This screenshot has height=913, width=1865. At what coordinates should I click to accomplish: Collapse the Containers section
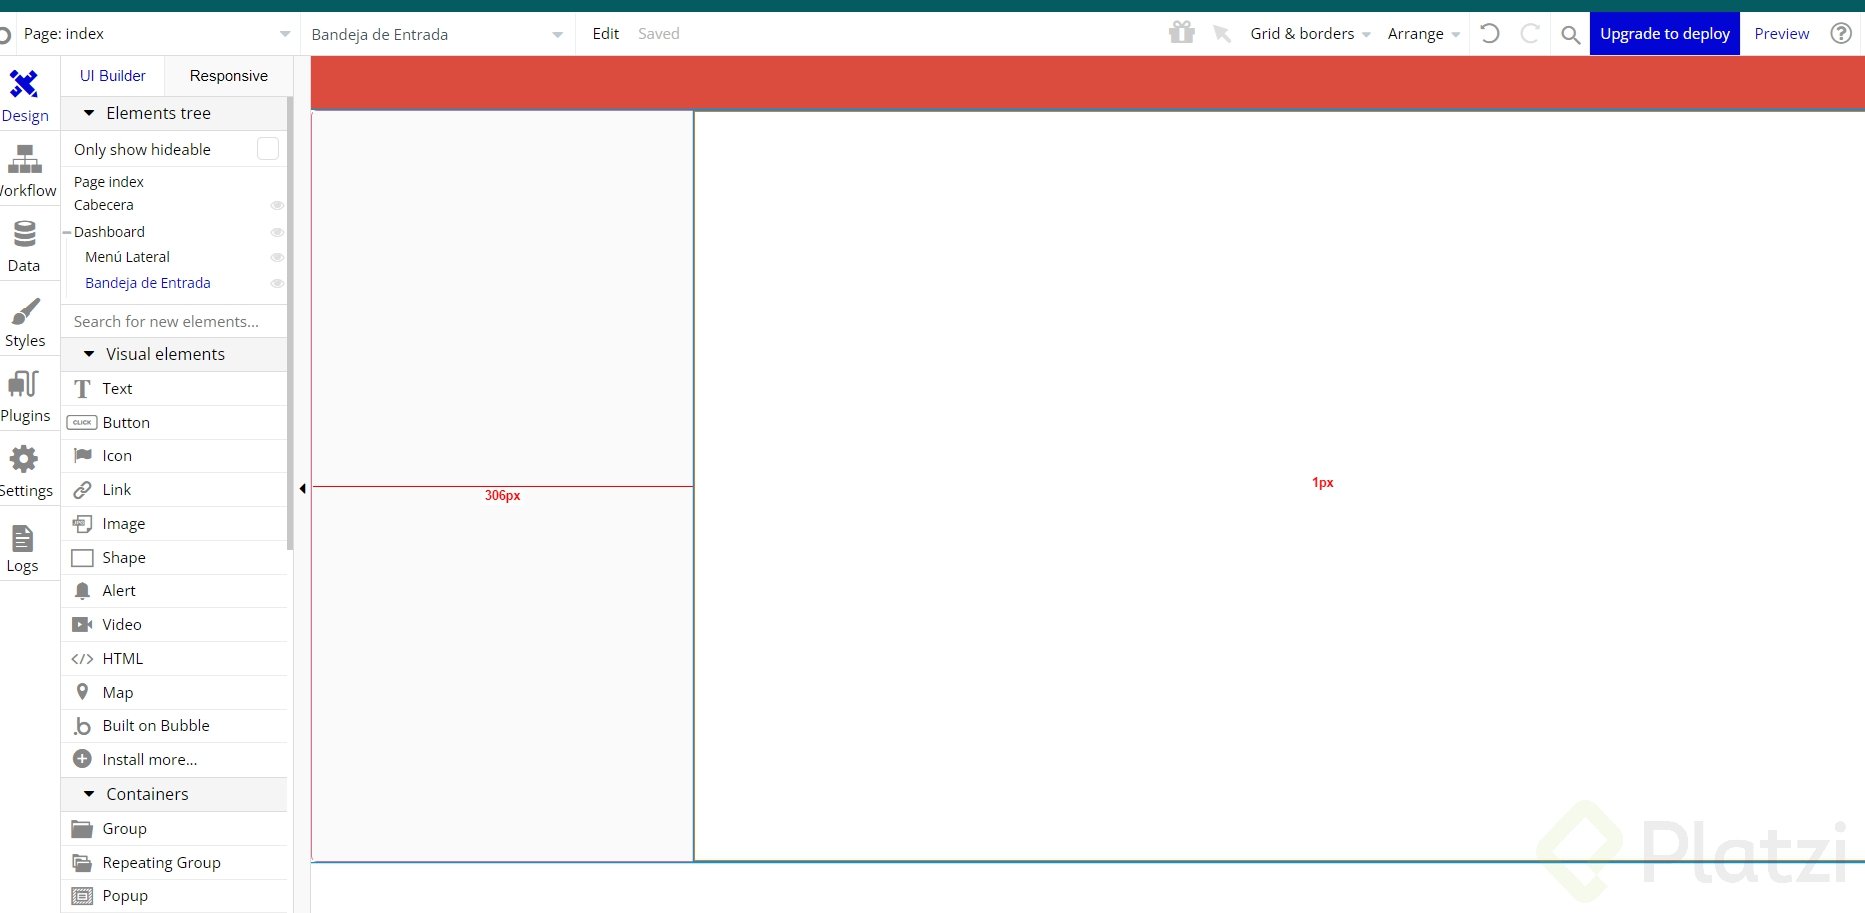click(89, 794)
